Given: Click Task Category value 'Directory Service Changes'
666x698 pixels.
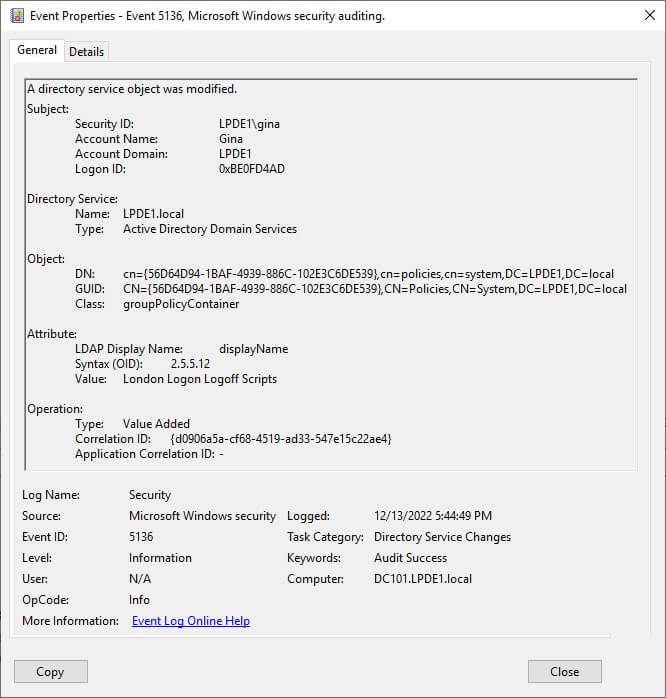Looking at the screenshot, I should point(442,537).
